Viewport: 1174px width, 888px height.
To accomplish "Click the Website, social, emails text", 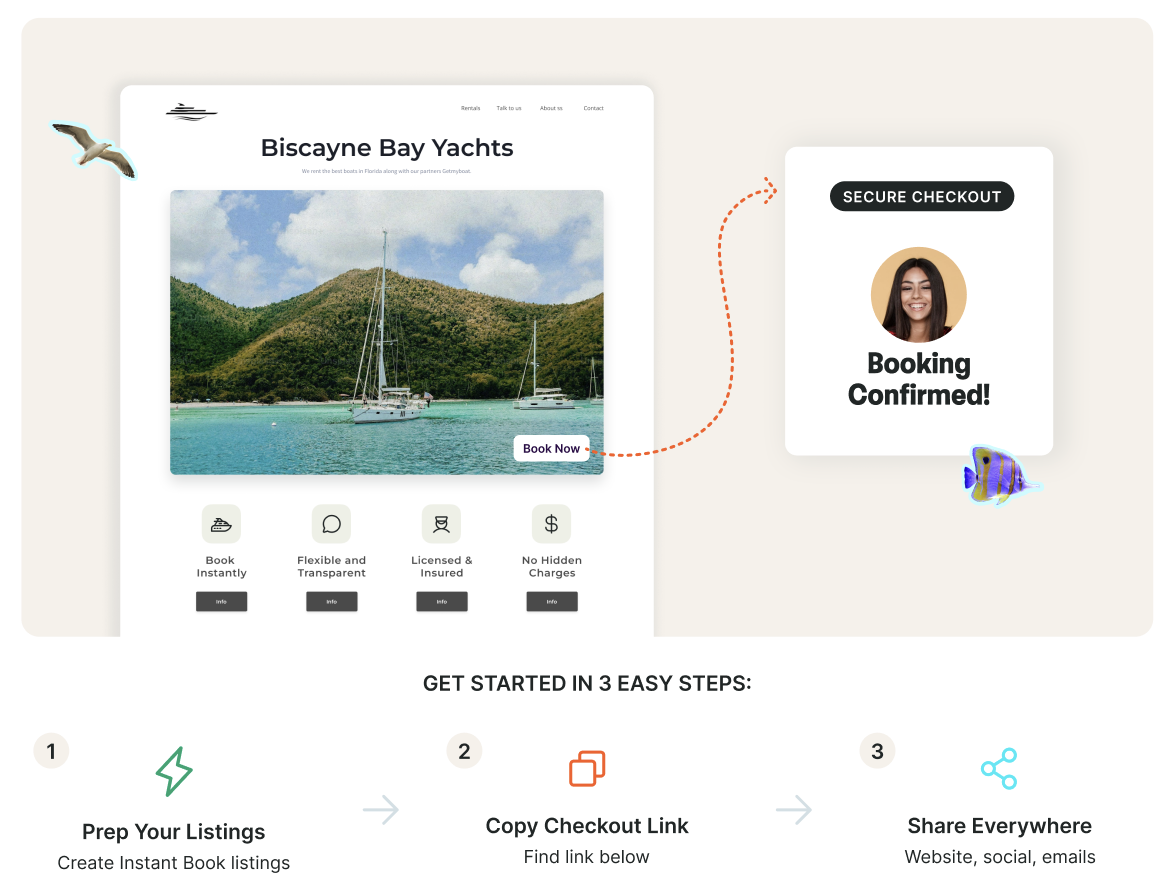I will click(1000, 857).
